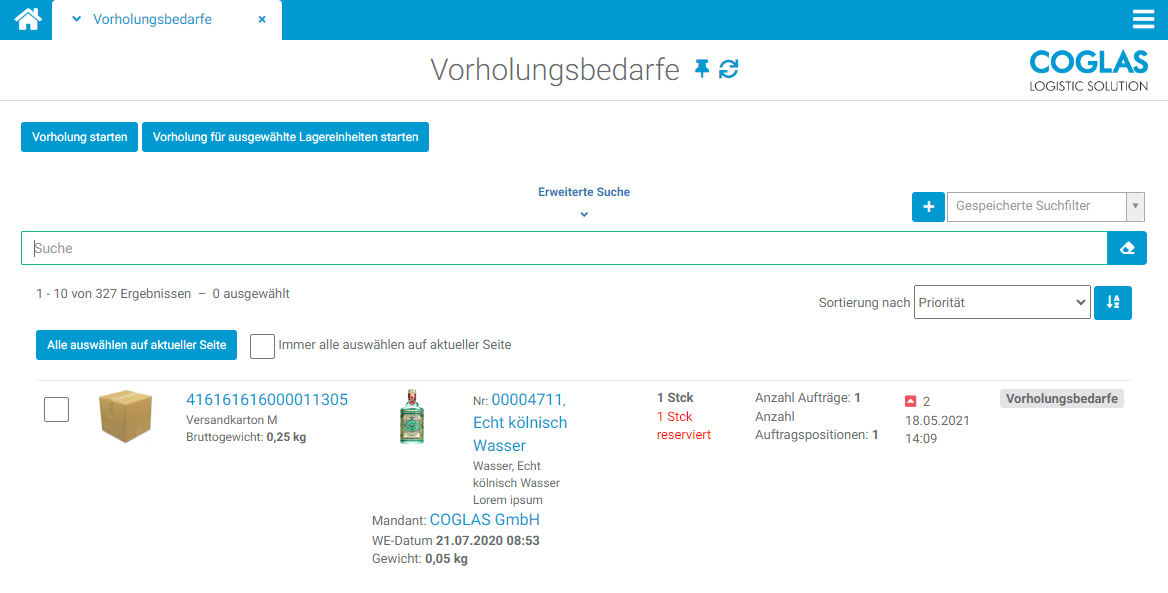Add a new saved search filter

coord(928,207)
